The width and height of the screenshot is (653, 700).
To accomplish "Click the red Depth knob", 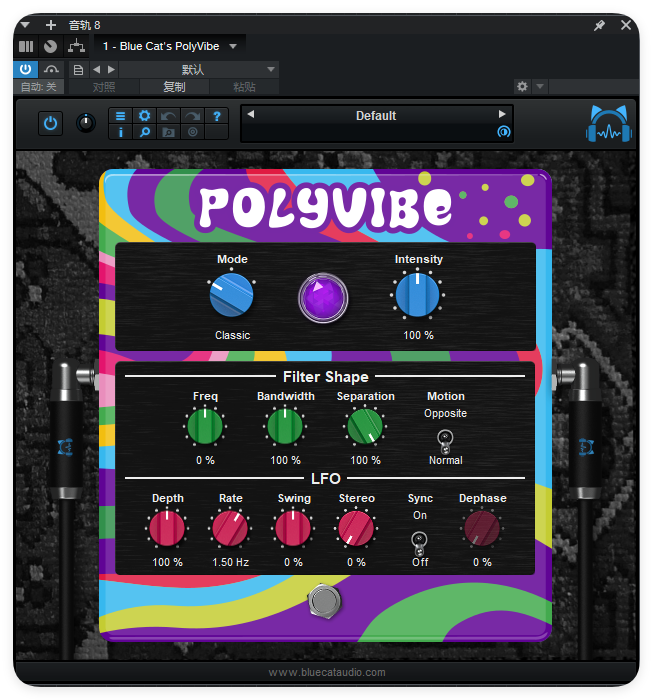I will tap(167, 529).
